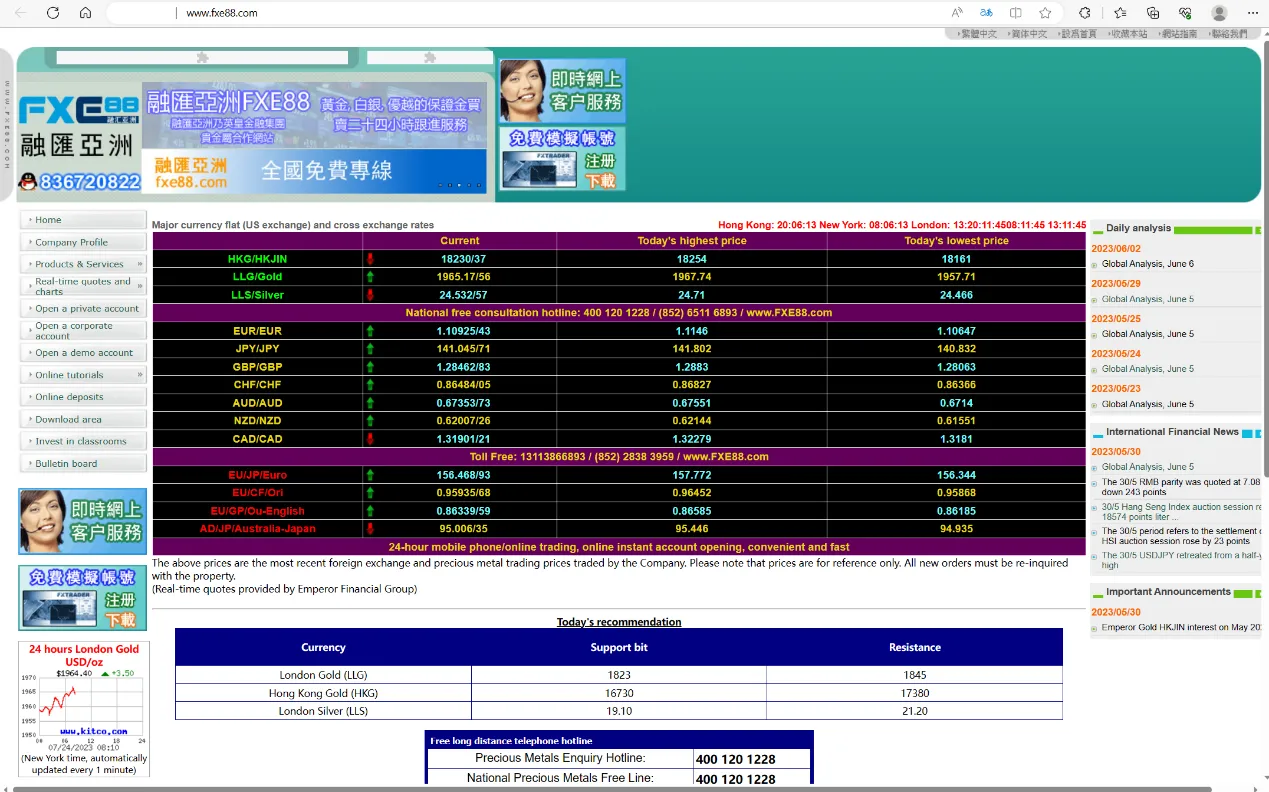Open the page translate icon
The image size is (1269, 792).
[x=986, y=13]
